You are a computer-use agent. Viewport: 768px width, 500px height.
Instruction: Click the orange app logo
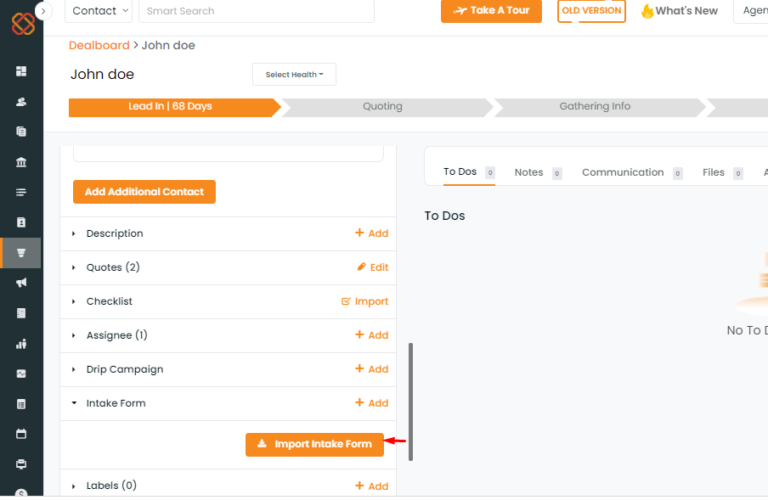[23, 23]
